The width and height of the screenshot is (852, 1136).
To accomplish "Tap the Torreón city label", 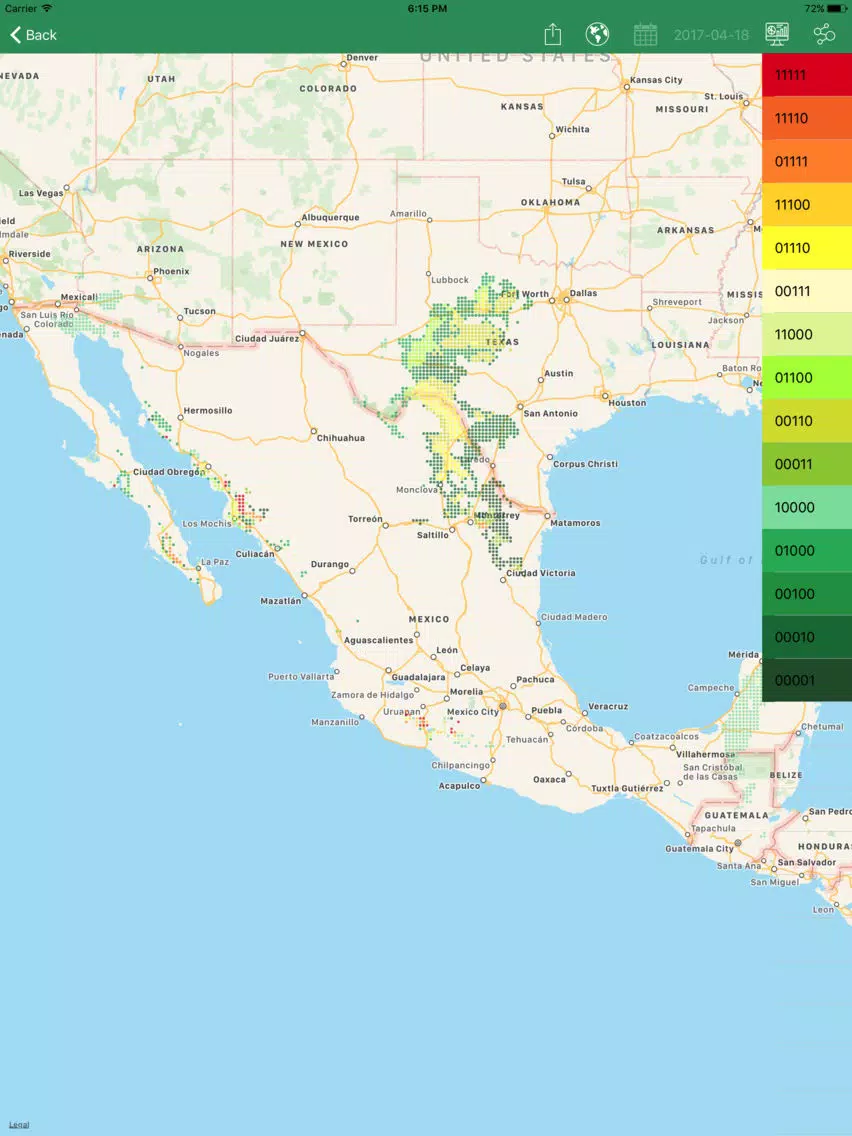I will pos(365,519).
